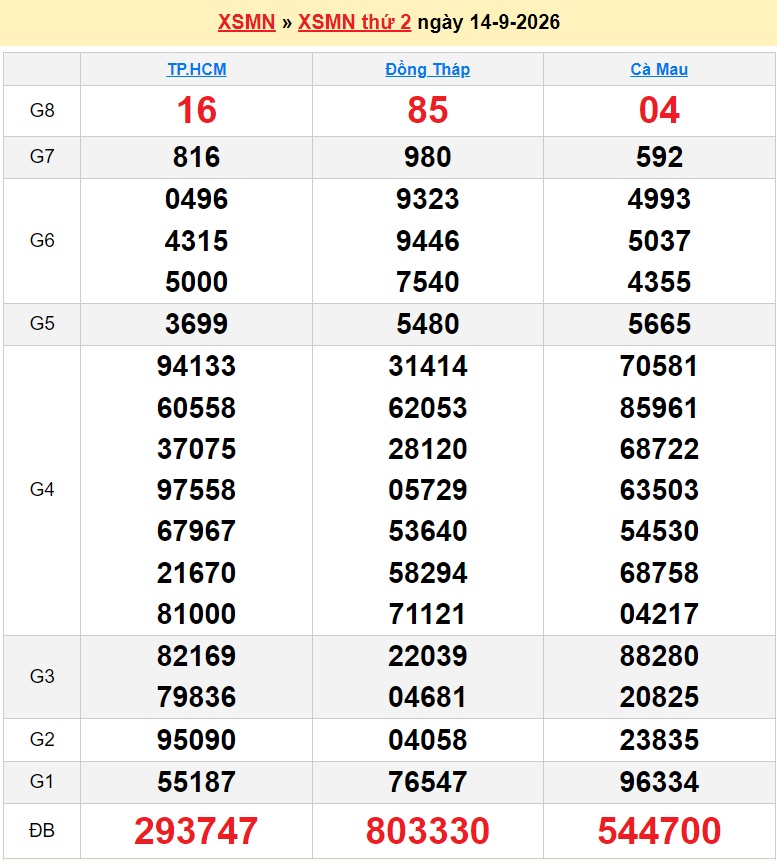This screenshot has height=861, width=777.
Task: Select G4 number 85961
Action: [x=659, y=408]
